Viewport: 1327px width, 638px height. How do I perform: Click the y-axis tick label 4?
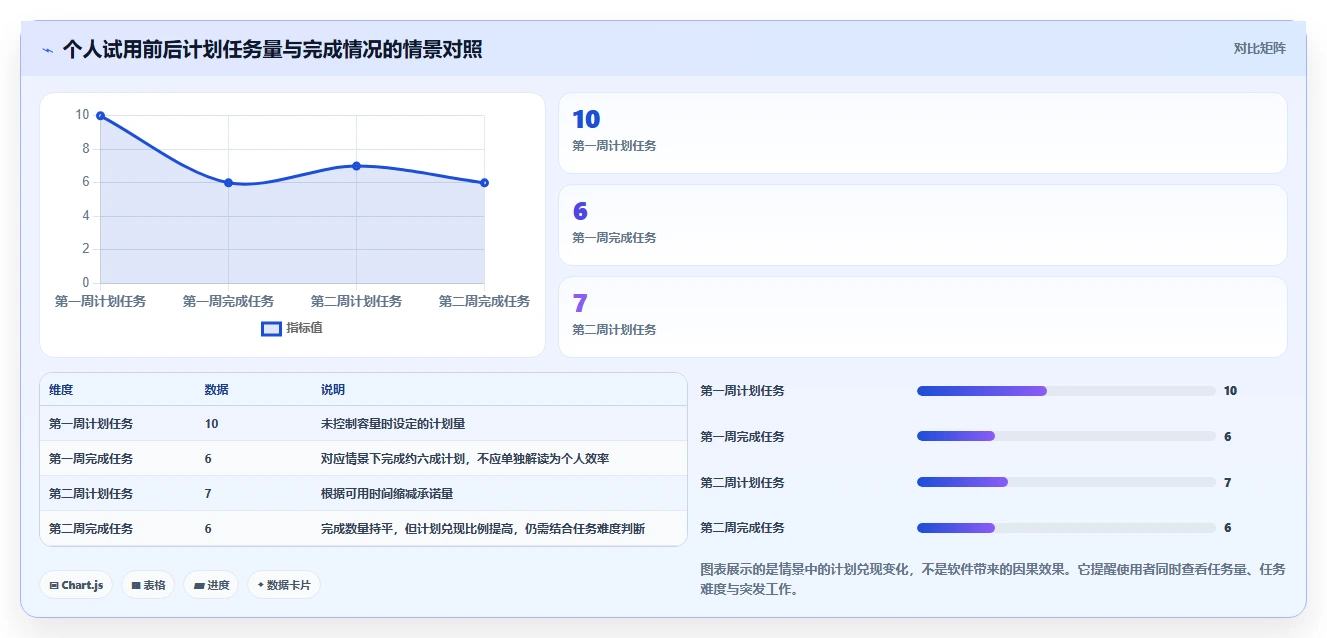click(x=85, y=216)
